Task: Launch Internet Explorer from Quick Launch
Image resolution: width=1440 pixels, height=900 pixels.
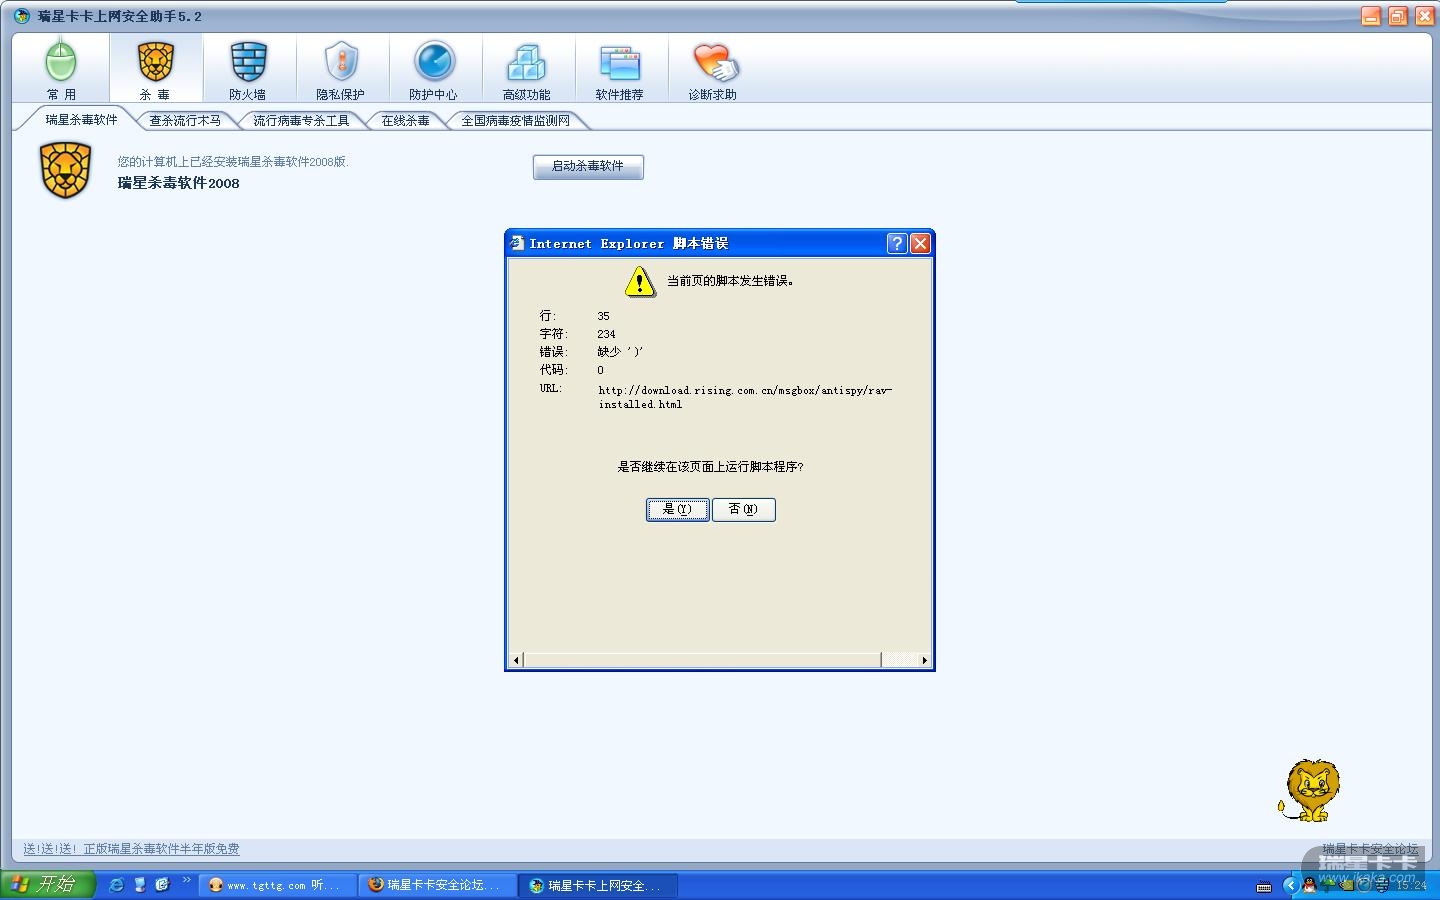Action: (x=116, y=885)
